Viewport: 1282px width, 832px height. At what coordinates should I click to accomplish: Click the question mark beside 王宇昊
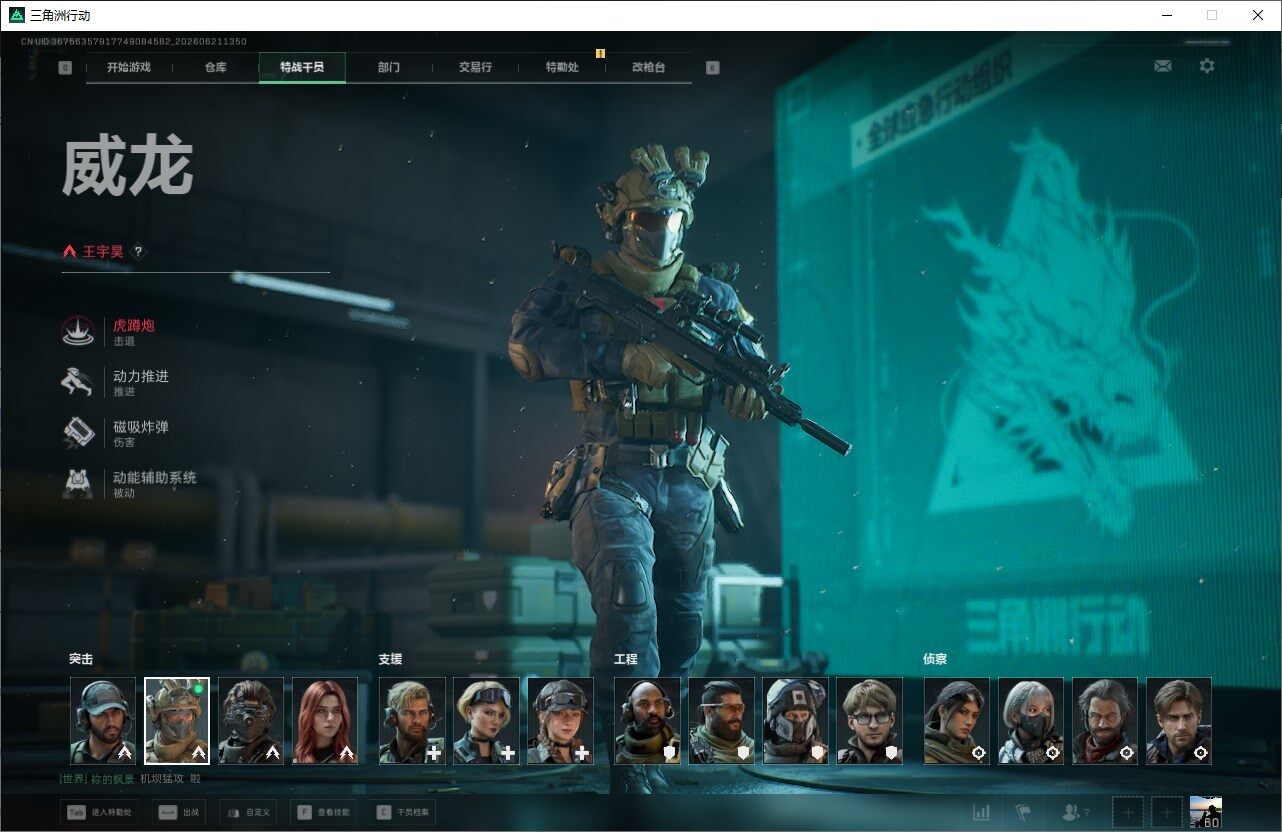pos(139,252)
